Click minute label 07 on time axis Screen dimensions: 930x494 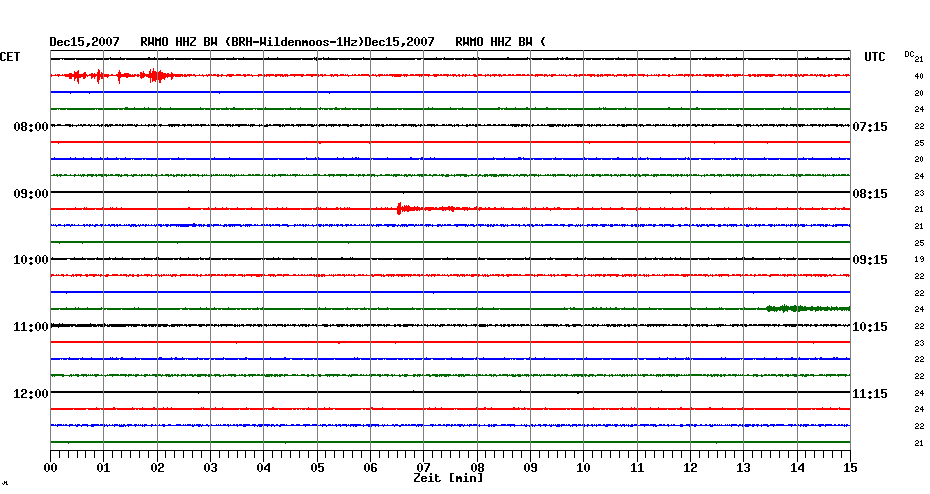[x=423, y=467]
